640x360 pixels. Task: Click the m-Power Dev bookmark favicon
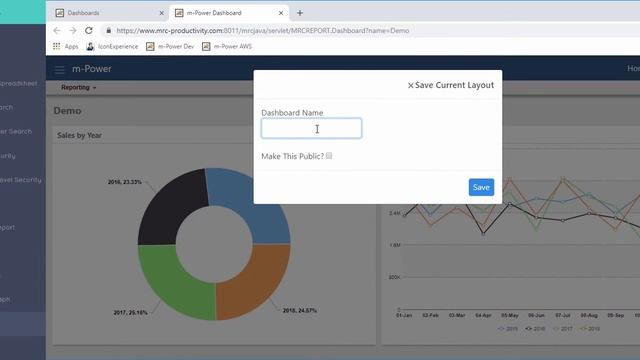[x=150, y=47]
